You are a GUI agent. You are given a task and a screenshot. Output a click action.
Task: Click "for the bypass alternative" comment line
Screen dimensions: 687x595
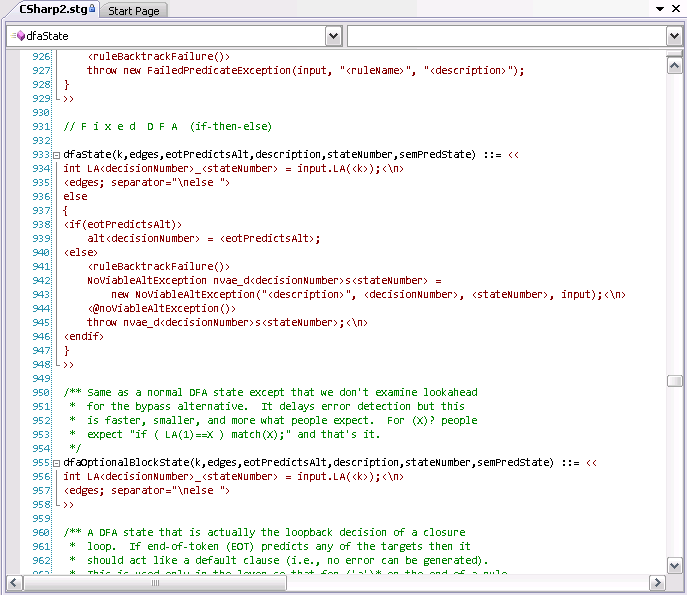[167, 407]
